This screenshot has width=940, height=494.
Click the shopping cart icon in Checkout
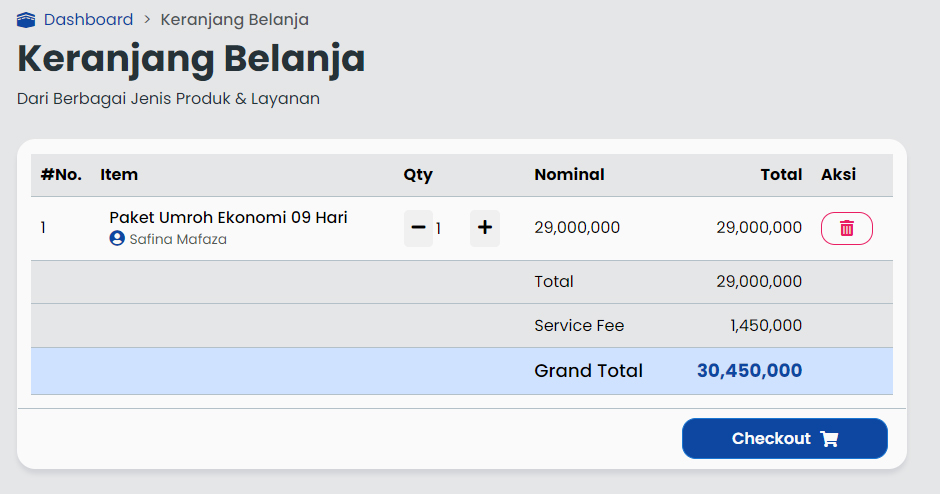point(829,439)
